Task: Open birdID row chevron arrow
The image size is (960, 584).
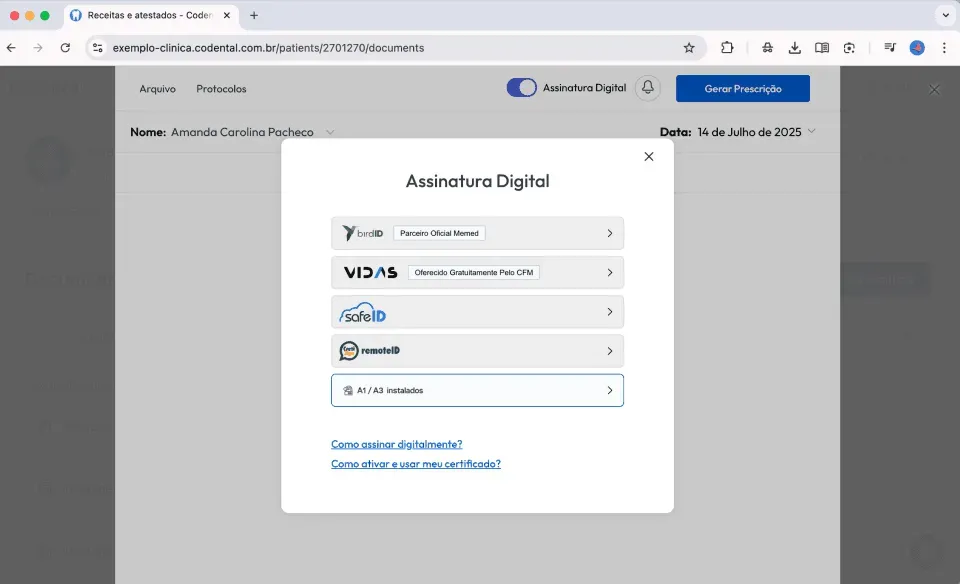Action: 609,233
